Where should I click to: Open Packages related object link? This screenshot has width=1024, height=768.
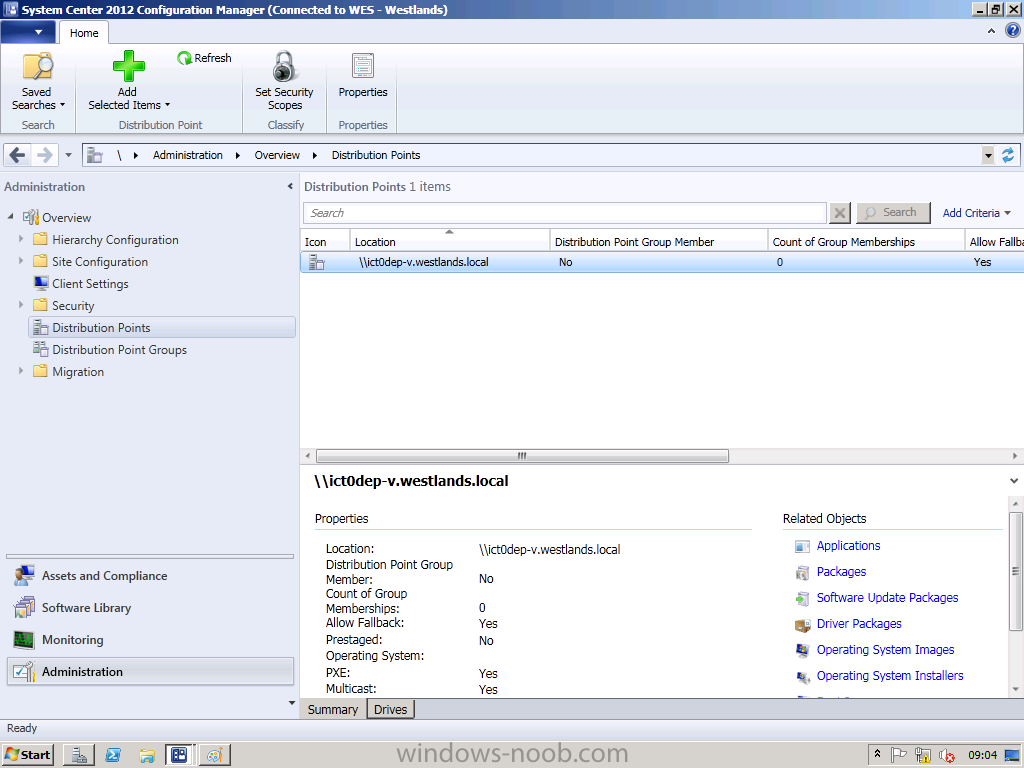[841, 572]
